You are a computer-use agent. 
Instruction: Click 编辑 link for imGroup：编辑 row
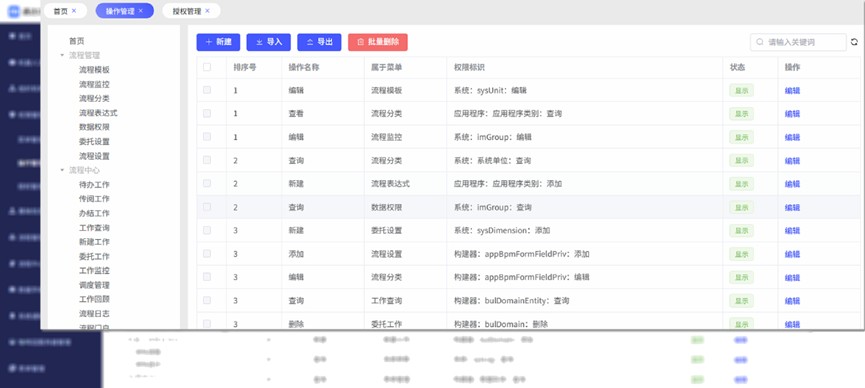point(792,137)
